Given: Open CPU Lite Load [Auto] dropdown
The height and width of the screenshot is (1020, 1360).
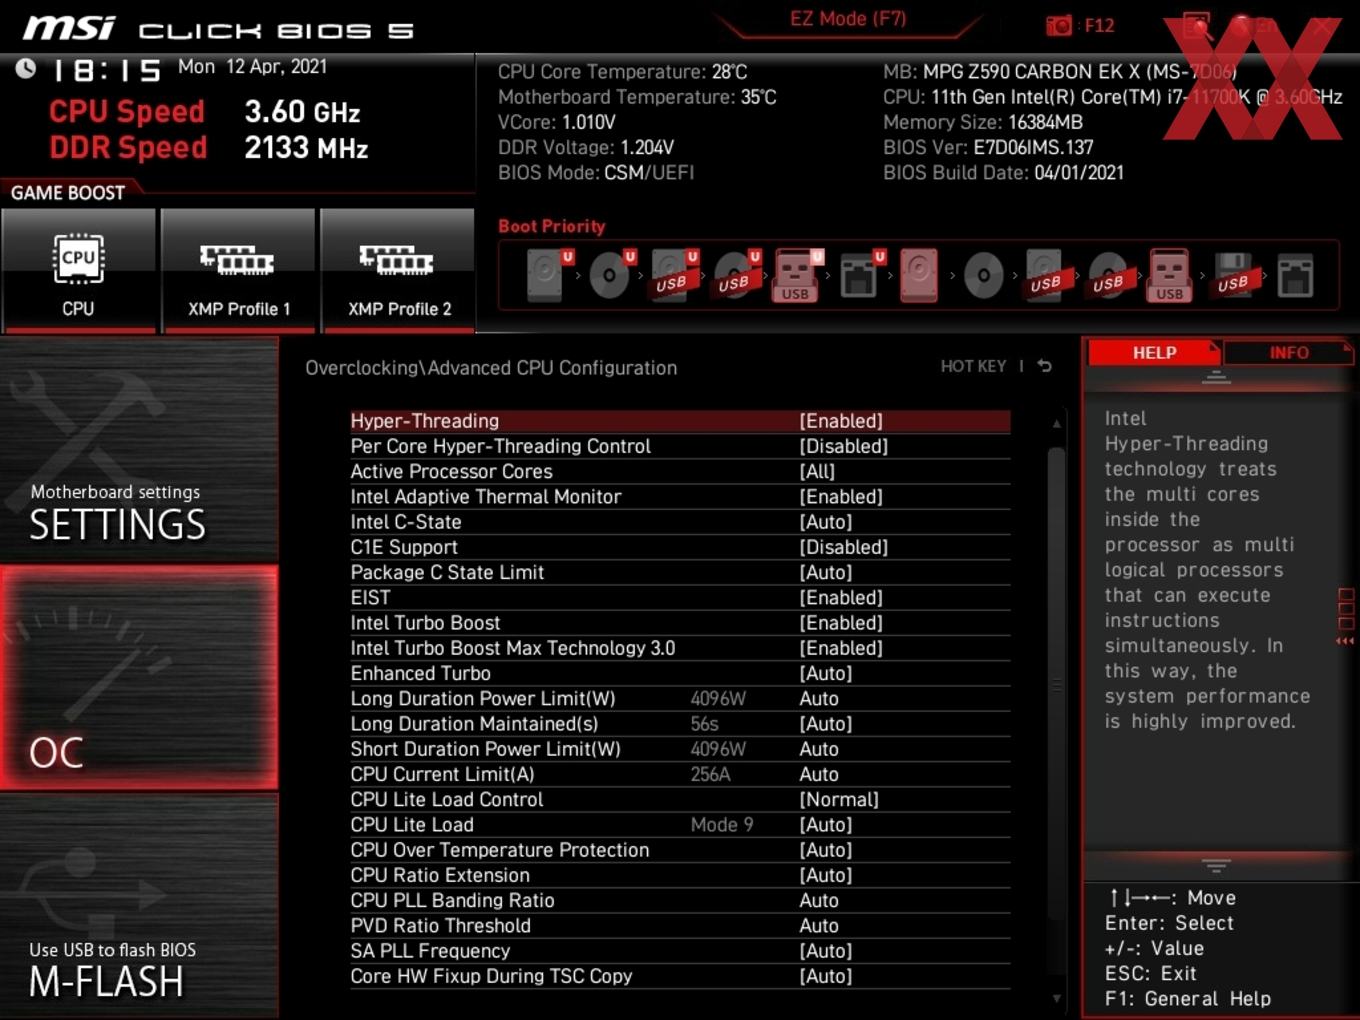Looking at the screenshot, I should pyautogui.click(x=826, y=824).
